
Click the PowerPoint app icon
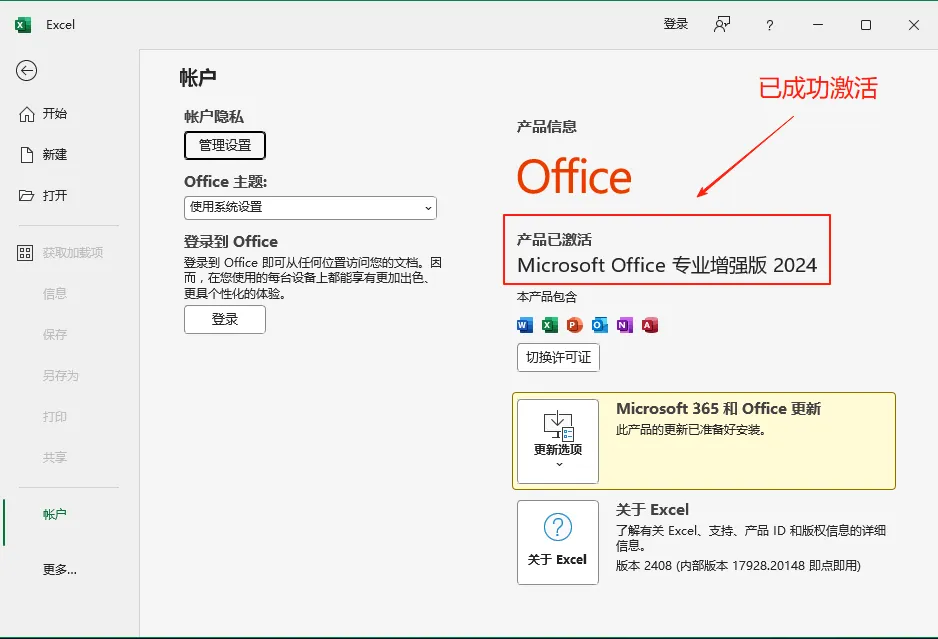(x=574, y=325)
